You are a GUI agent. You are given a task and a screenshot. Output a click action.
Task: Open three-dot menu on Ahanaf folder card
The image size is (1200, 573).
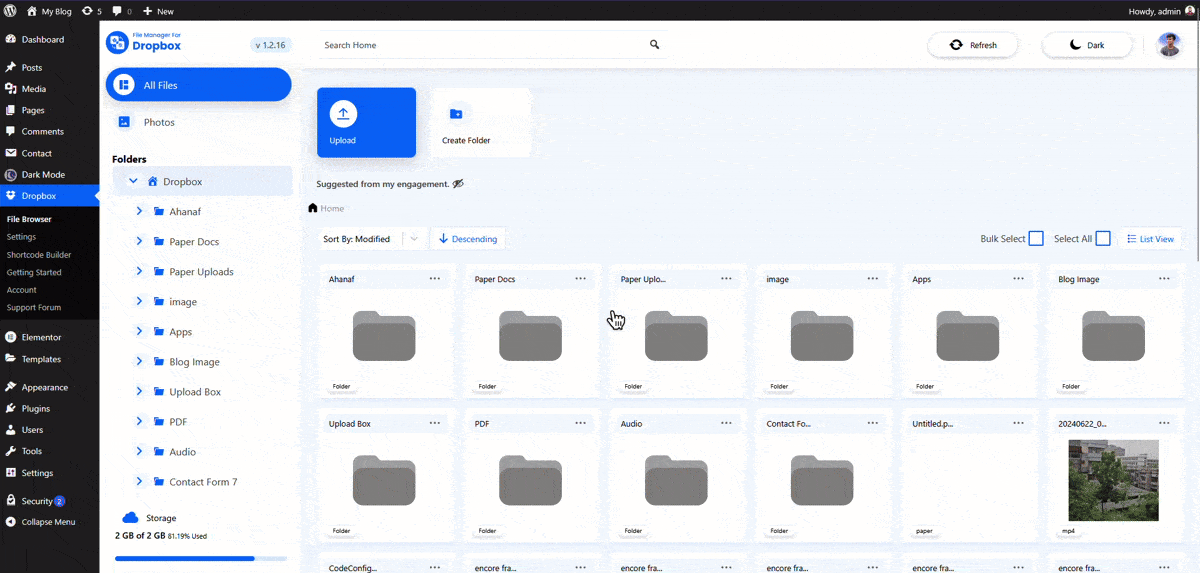pos(435,279)
